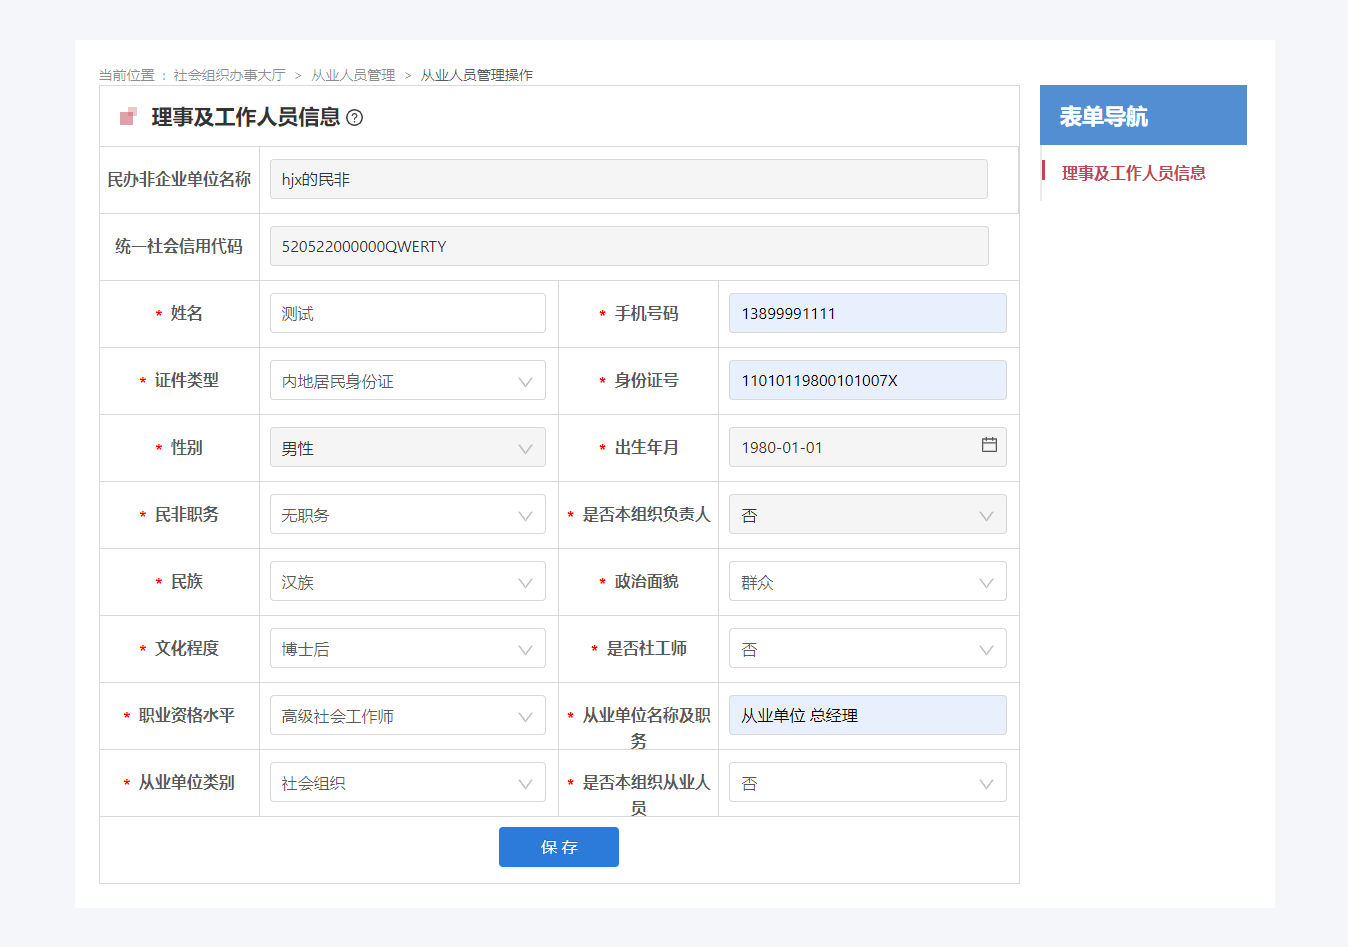Open the 政治面貌 dropdown
This screenshot has width=1348, height=947.
click(867, 582)
